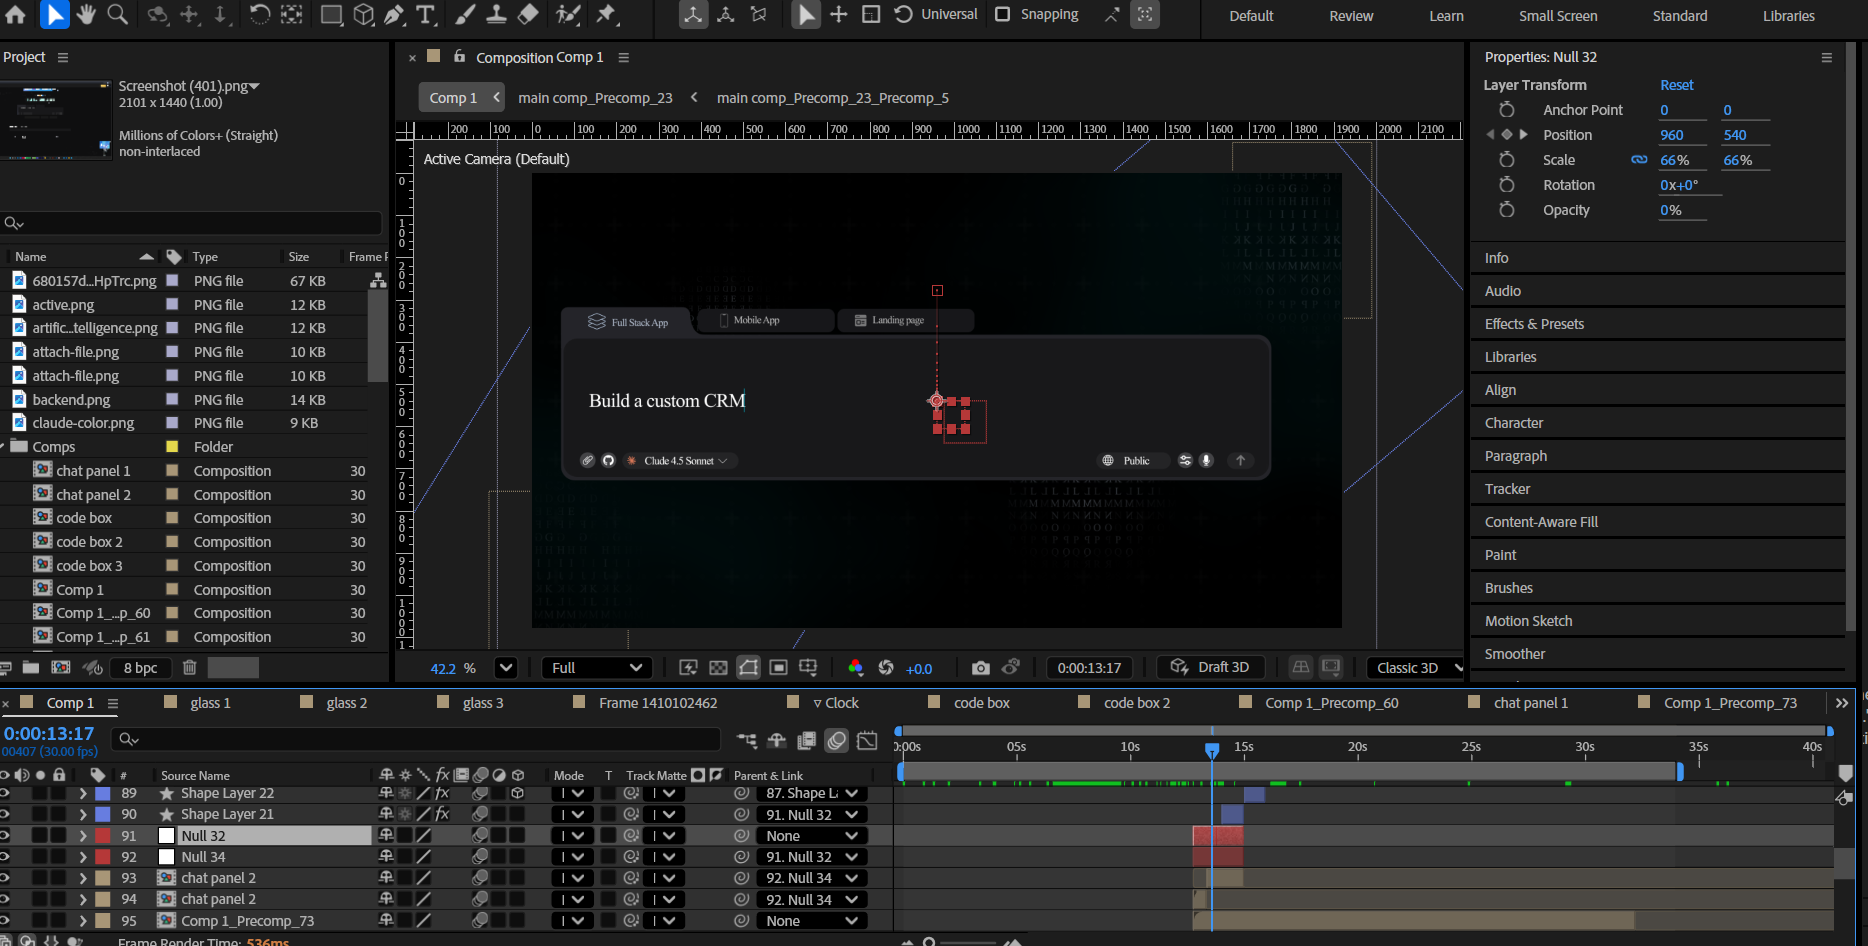Viewport: 1868px width, 946px height.
Task: Select the Hand tool
Action: [86, 14]
